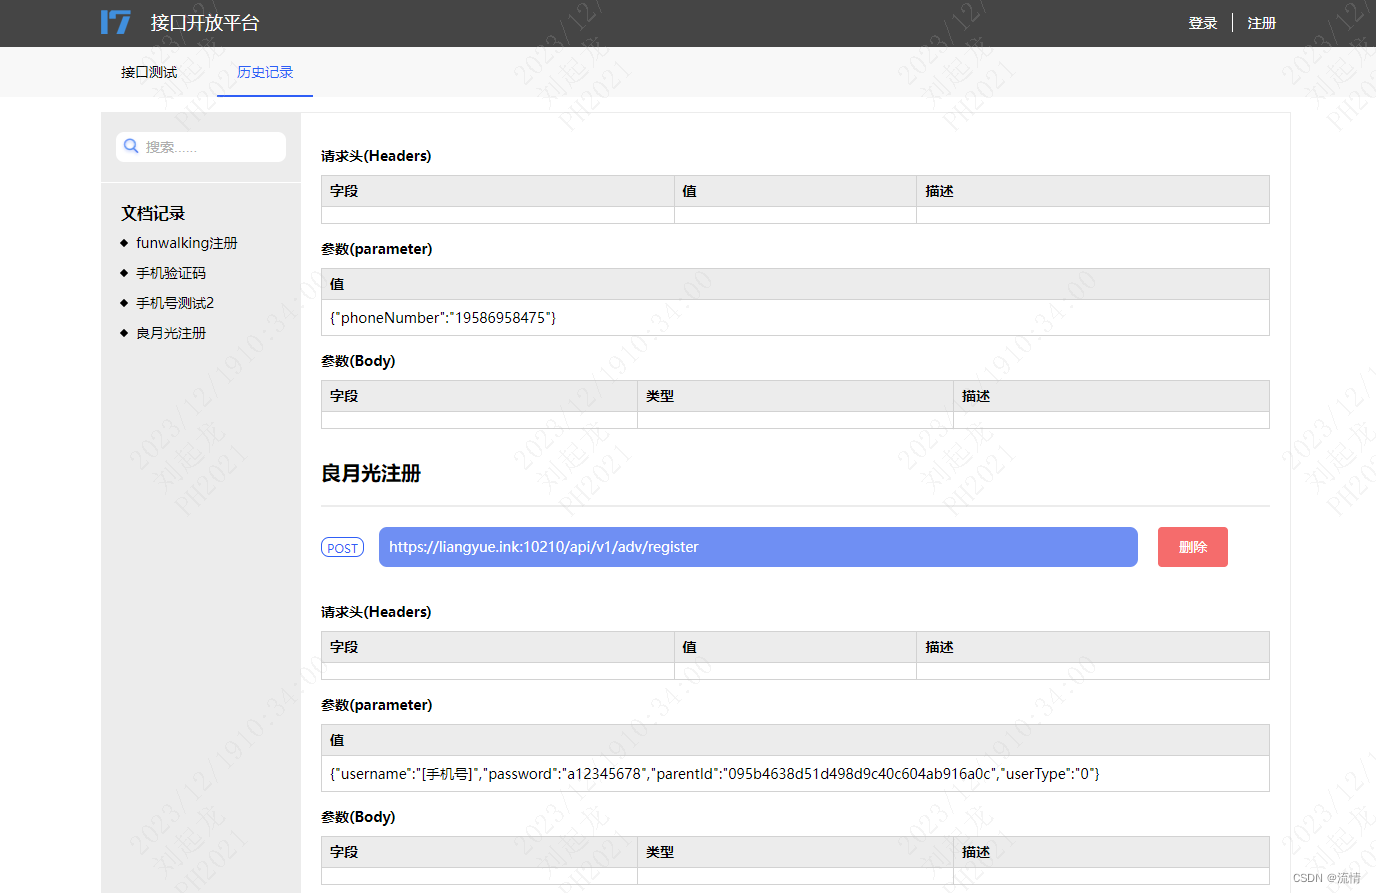Open the funwalking注册 document record
This screenshot has height=893, width=1376.
(186, 242)
